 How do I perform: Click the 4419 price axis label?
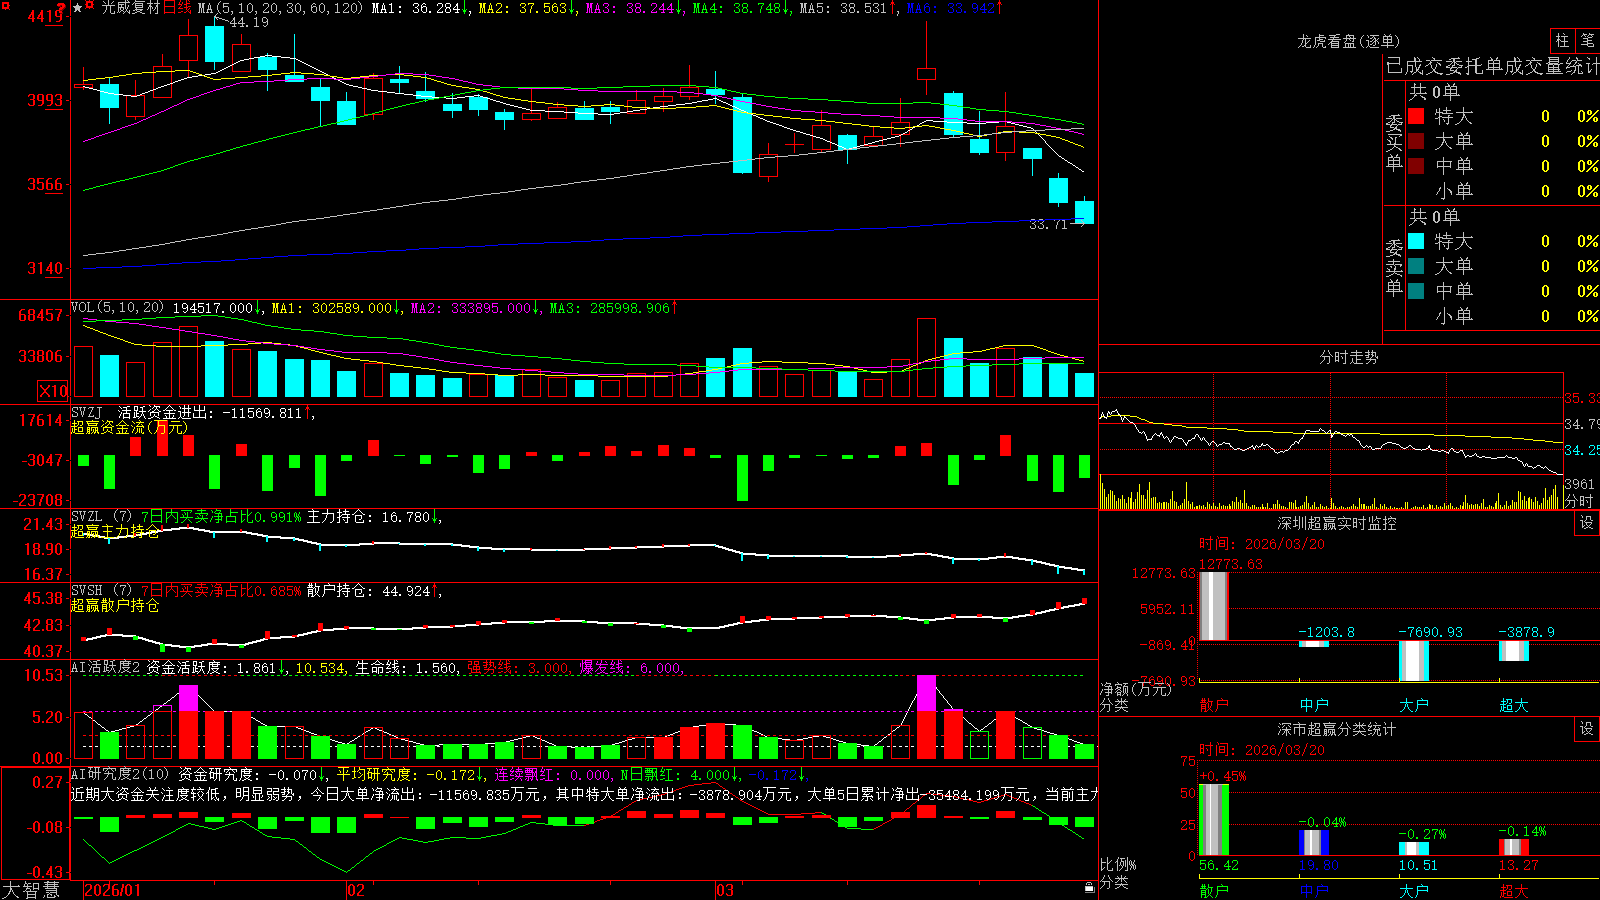click(45, 16)
